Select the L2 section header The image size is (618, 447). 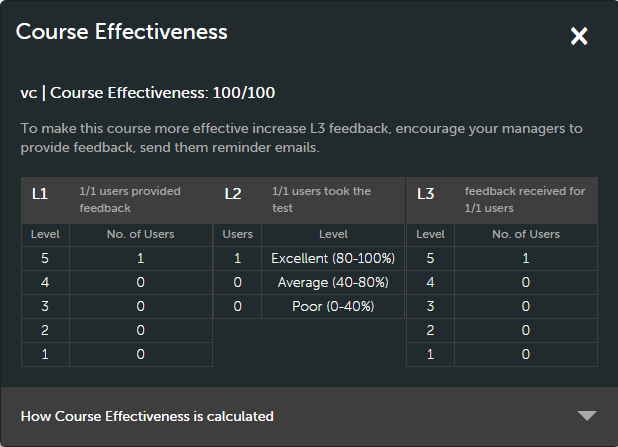[x=232, y=193]
